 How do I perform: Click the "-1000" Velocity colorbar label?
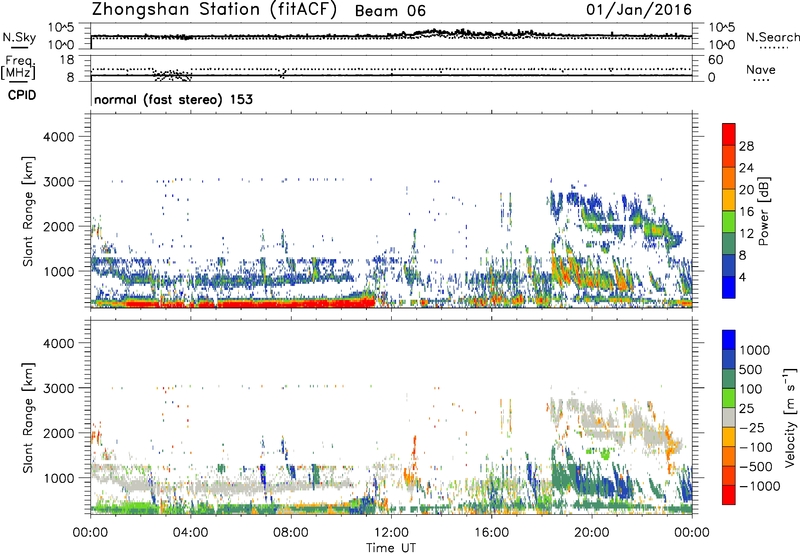point(760,486)
